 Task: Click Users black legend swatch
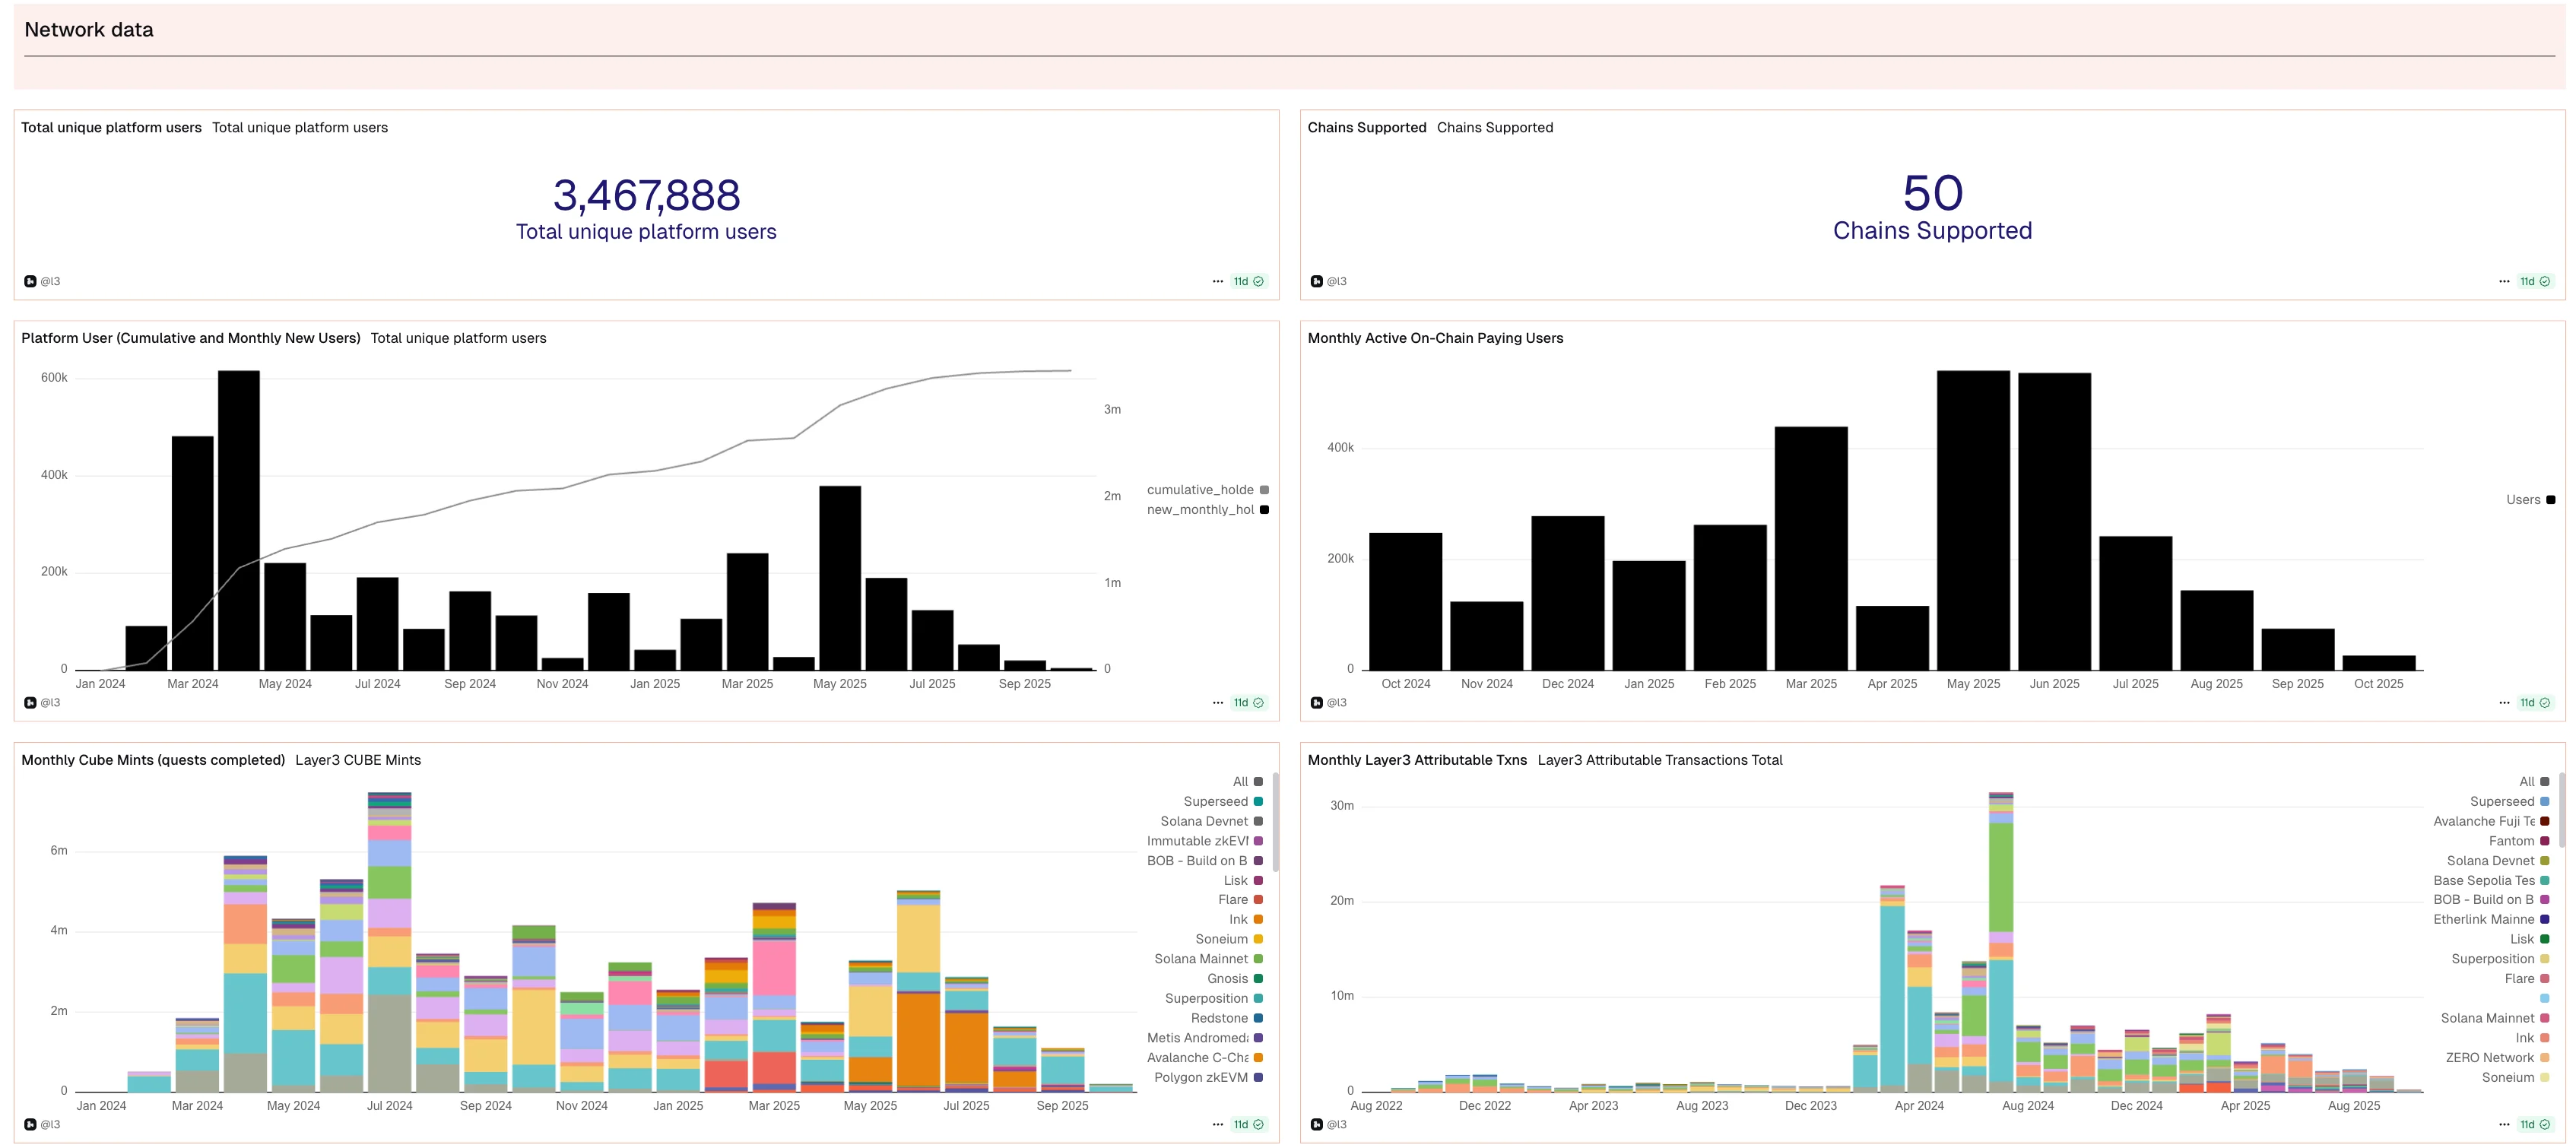[x=2550, y=500]
